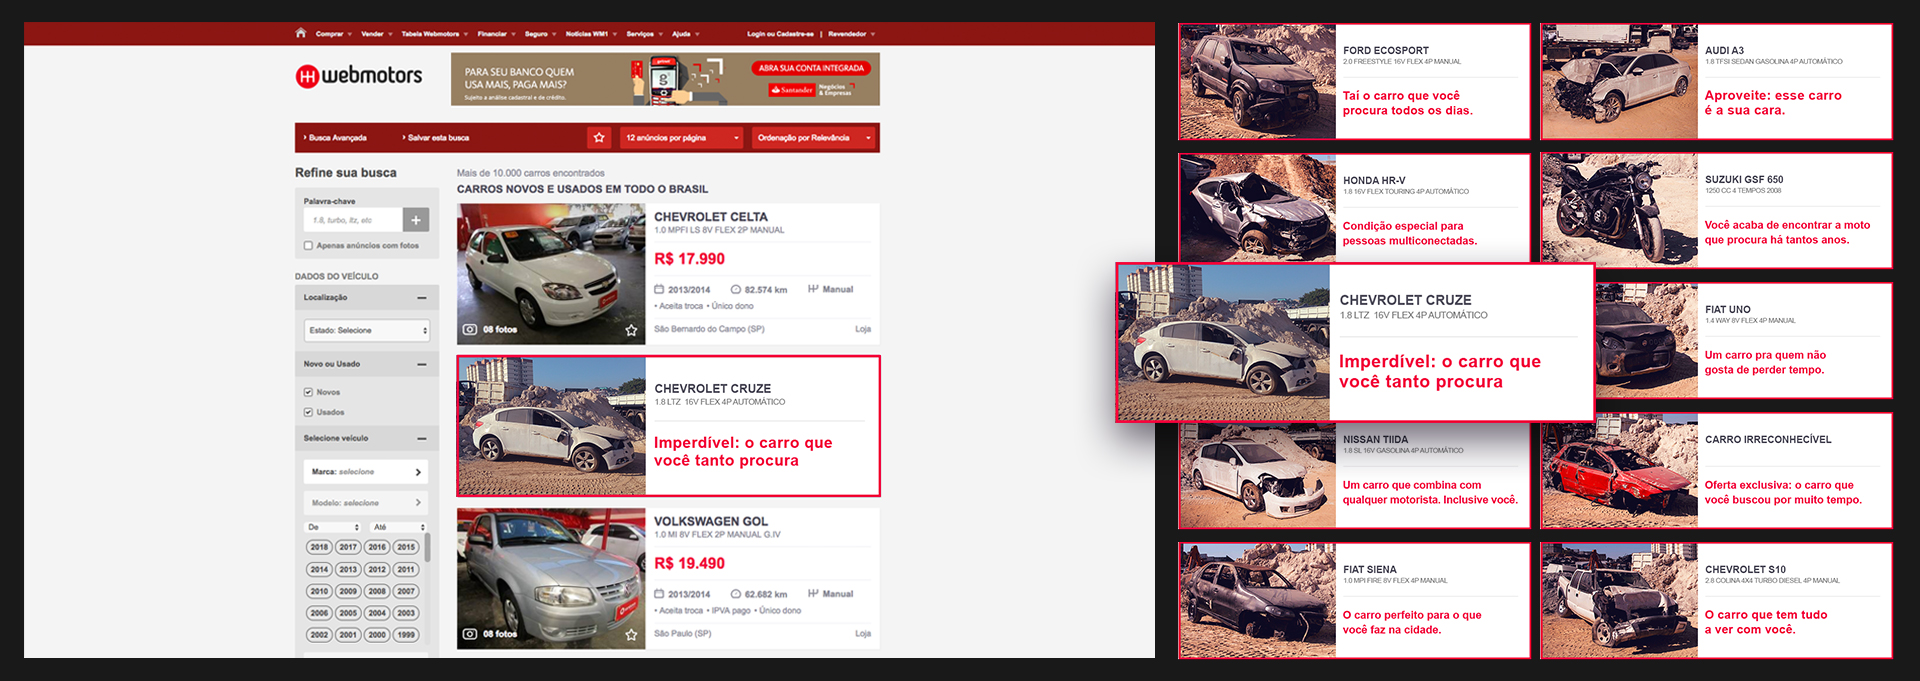Image resolution: width=1920 pixels, height=681 pixels.
Task: Click odometer icon 82.574 km on Celta
Action: coord(736,289)
